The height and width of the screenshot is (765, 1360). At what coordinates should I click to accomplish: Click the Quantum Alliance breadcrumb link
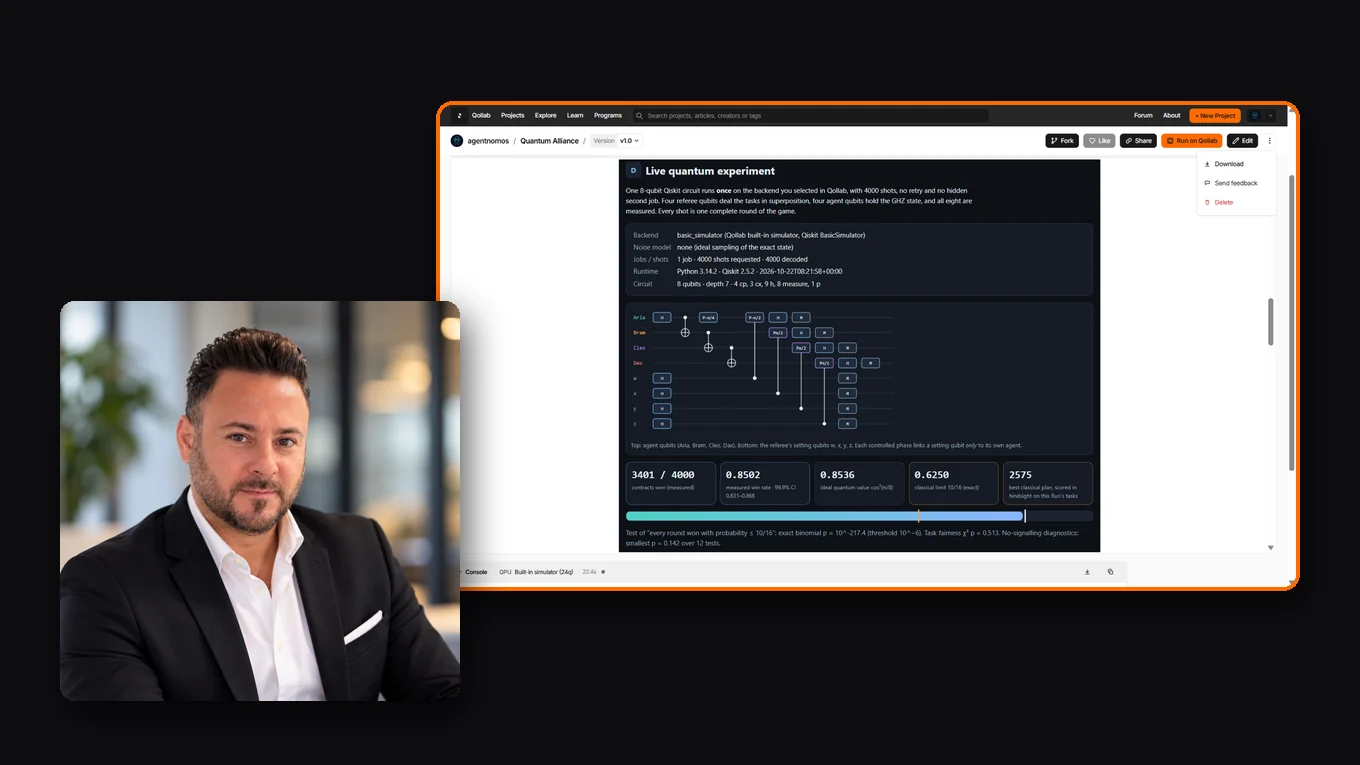549,141
